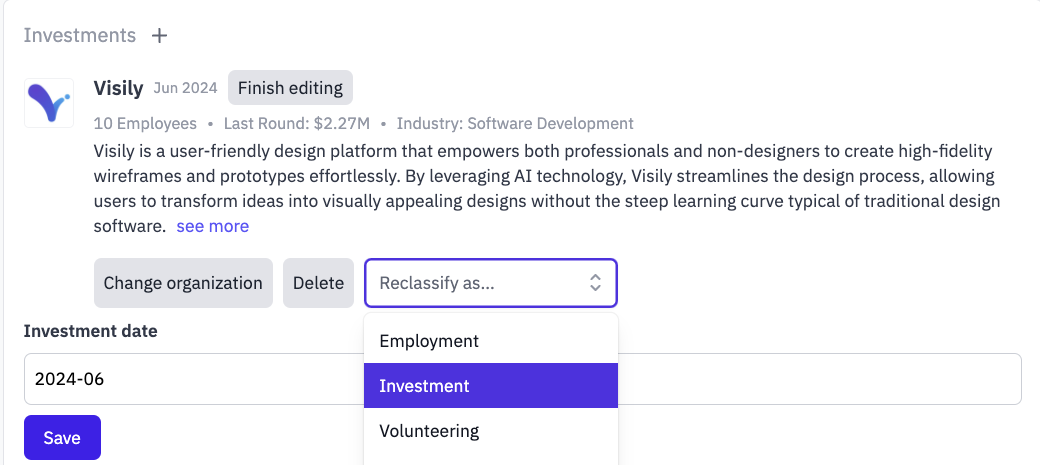This screenshot has height=465, width=1040.
Task: Click the Jun 2024 date label
Action: pos(186,88)
